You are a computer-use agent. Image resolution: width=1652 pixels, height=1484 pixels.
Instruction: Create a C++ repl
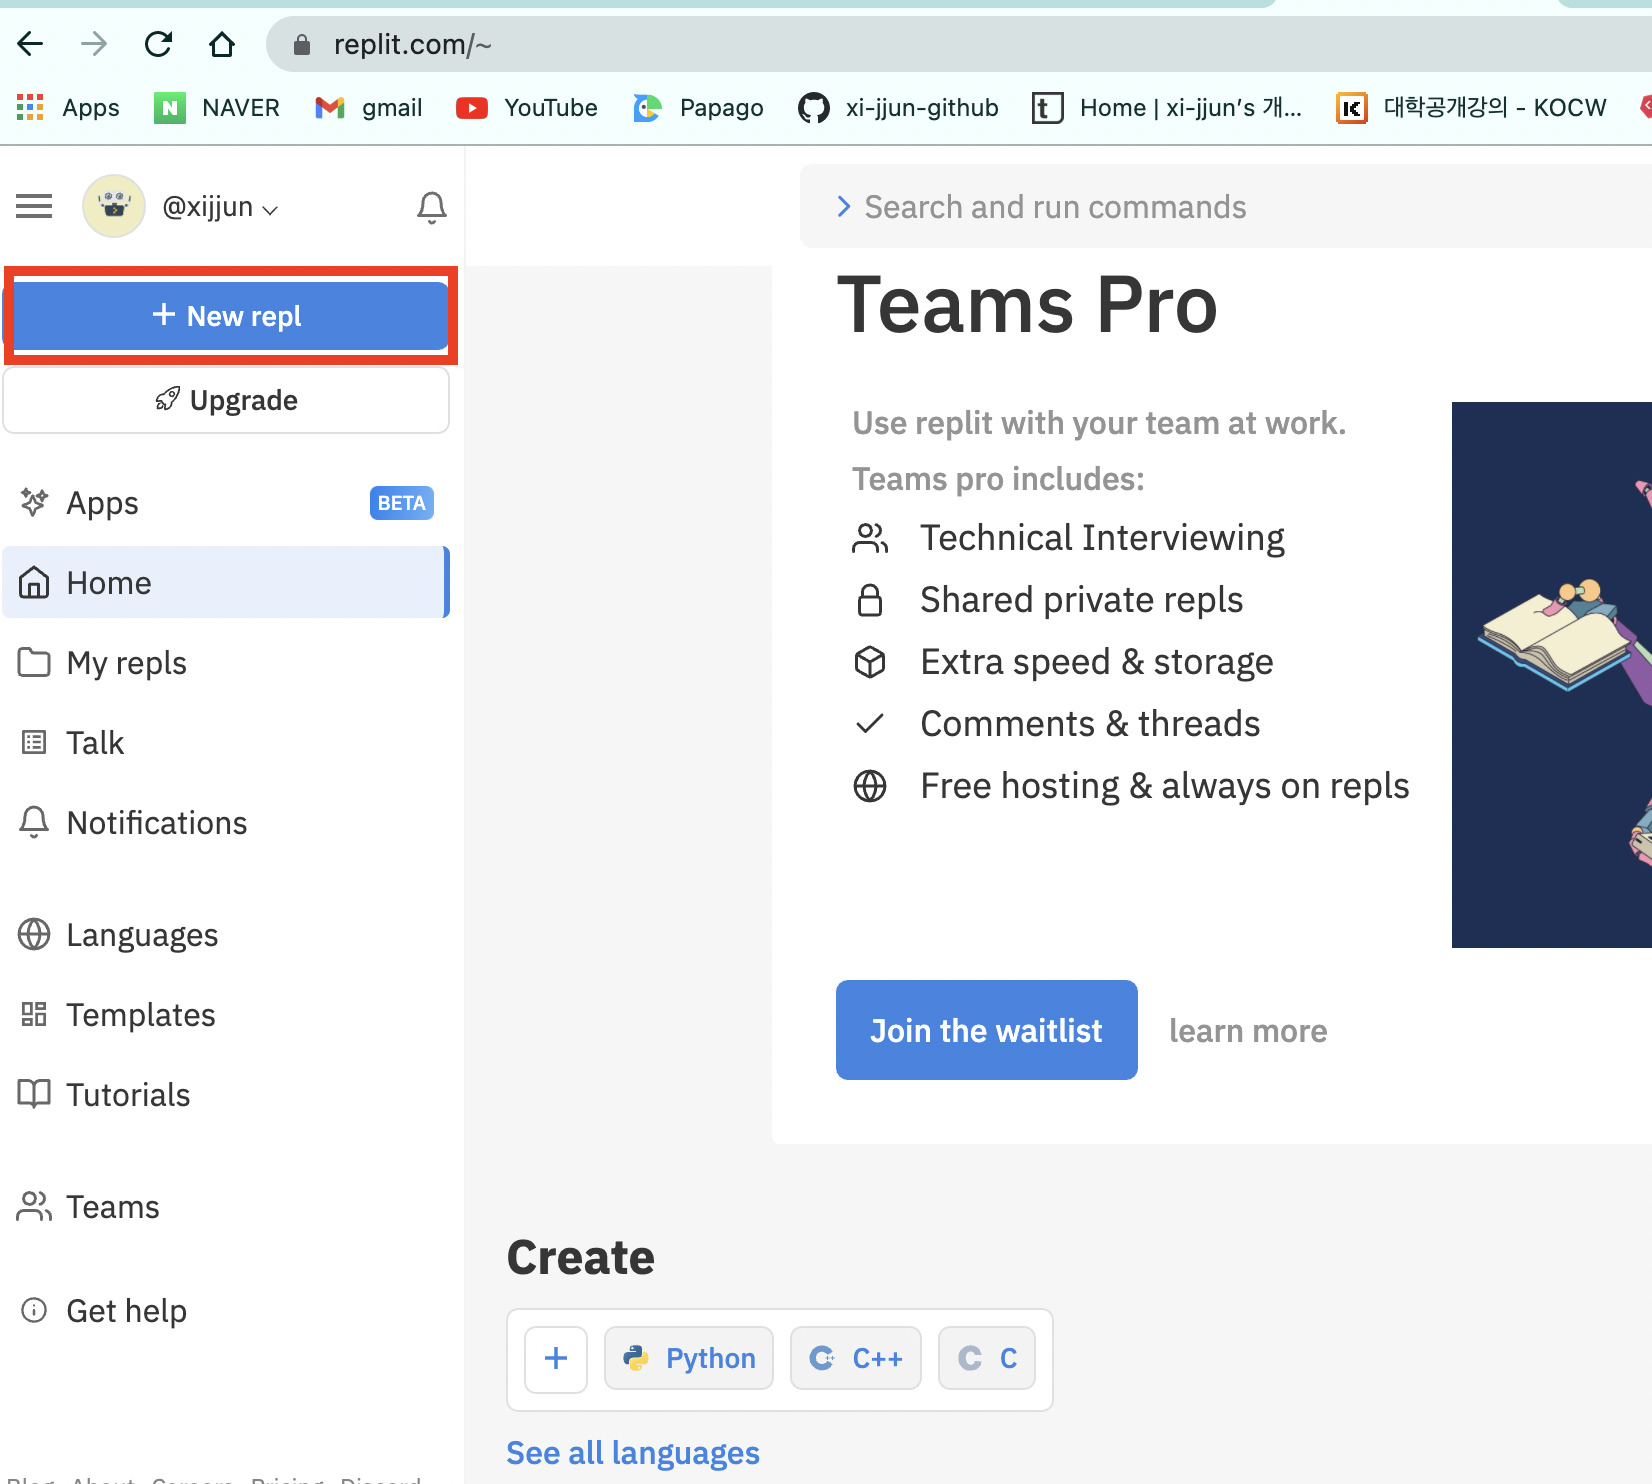click(x=856, y=1358)
